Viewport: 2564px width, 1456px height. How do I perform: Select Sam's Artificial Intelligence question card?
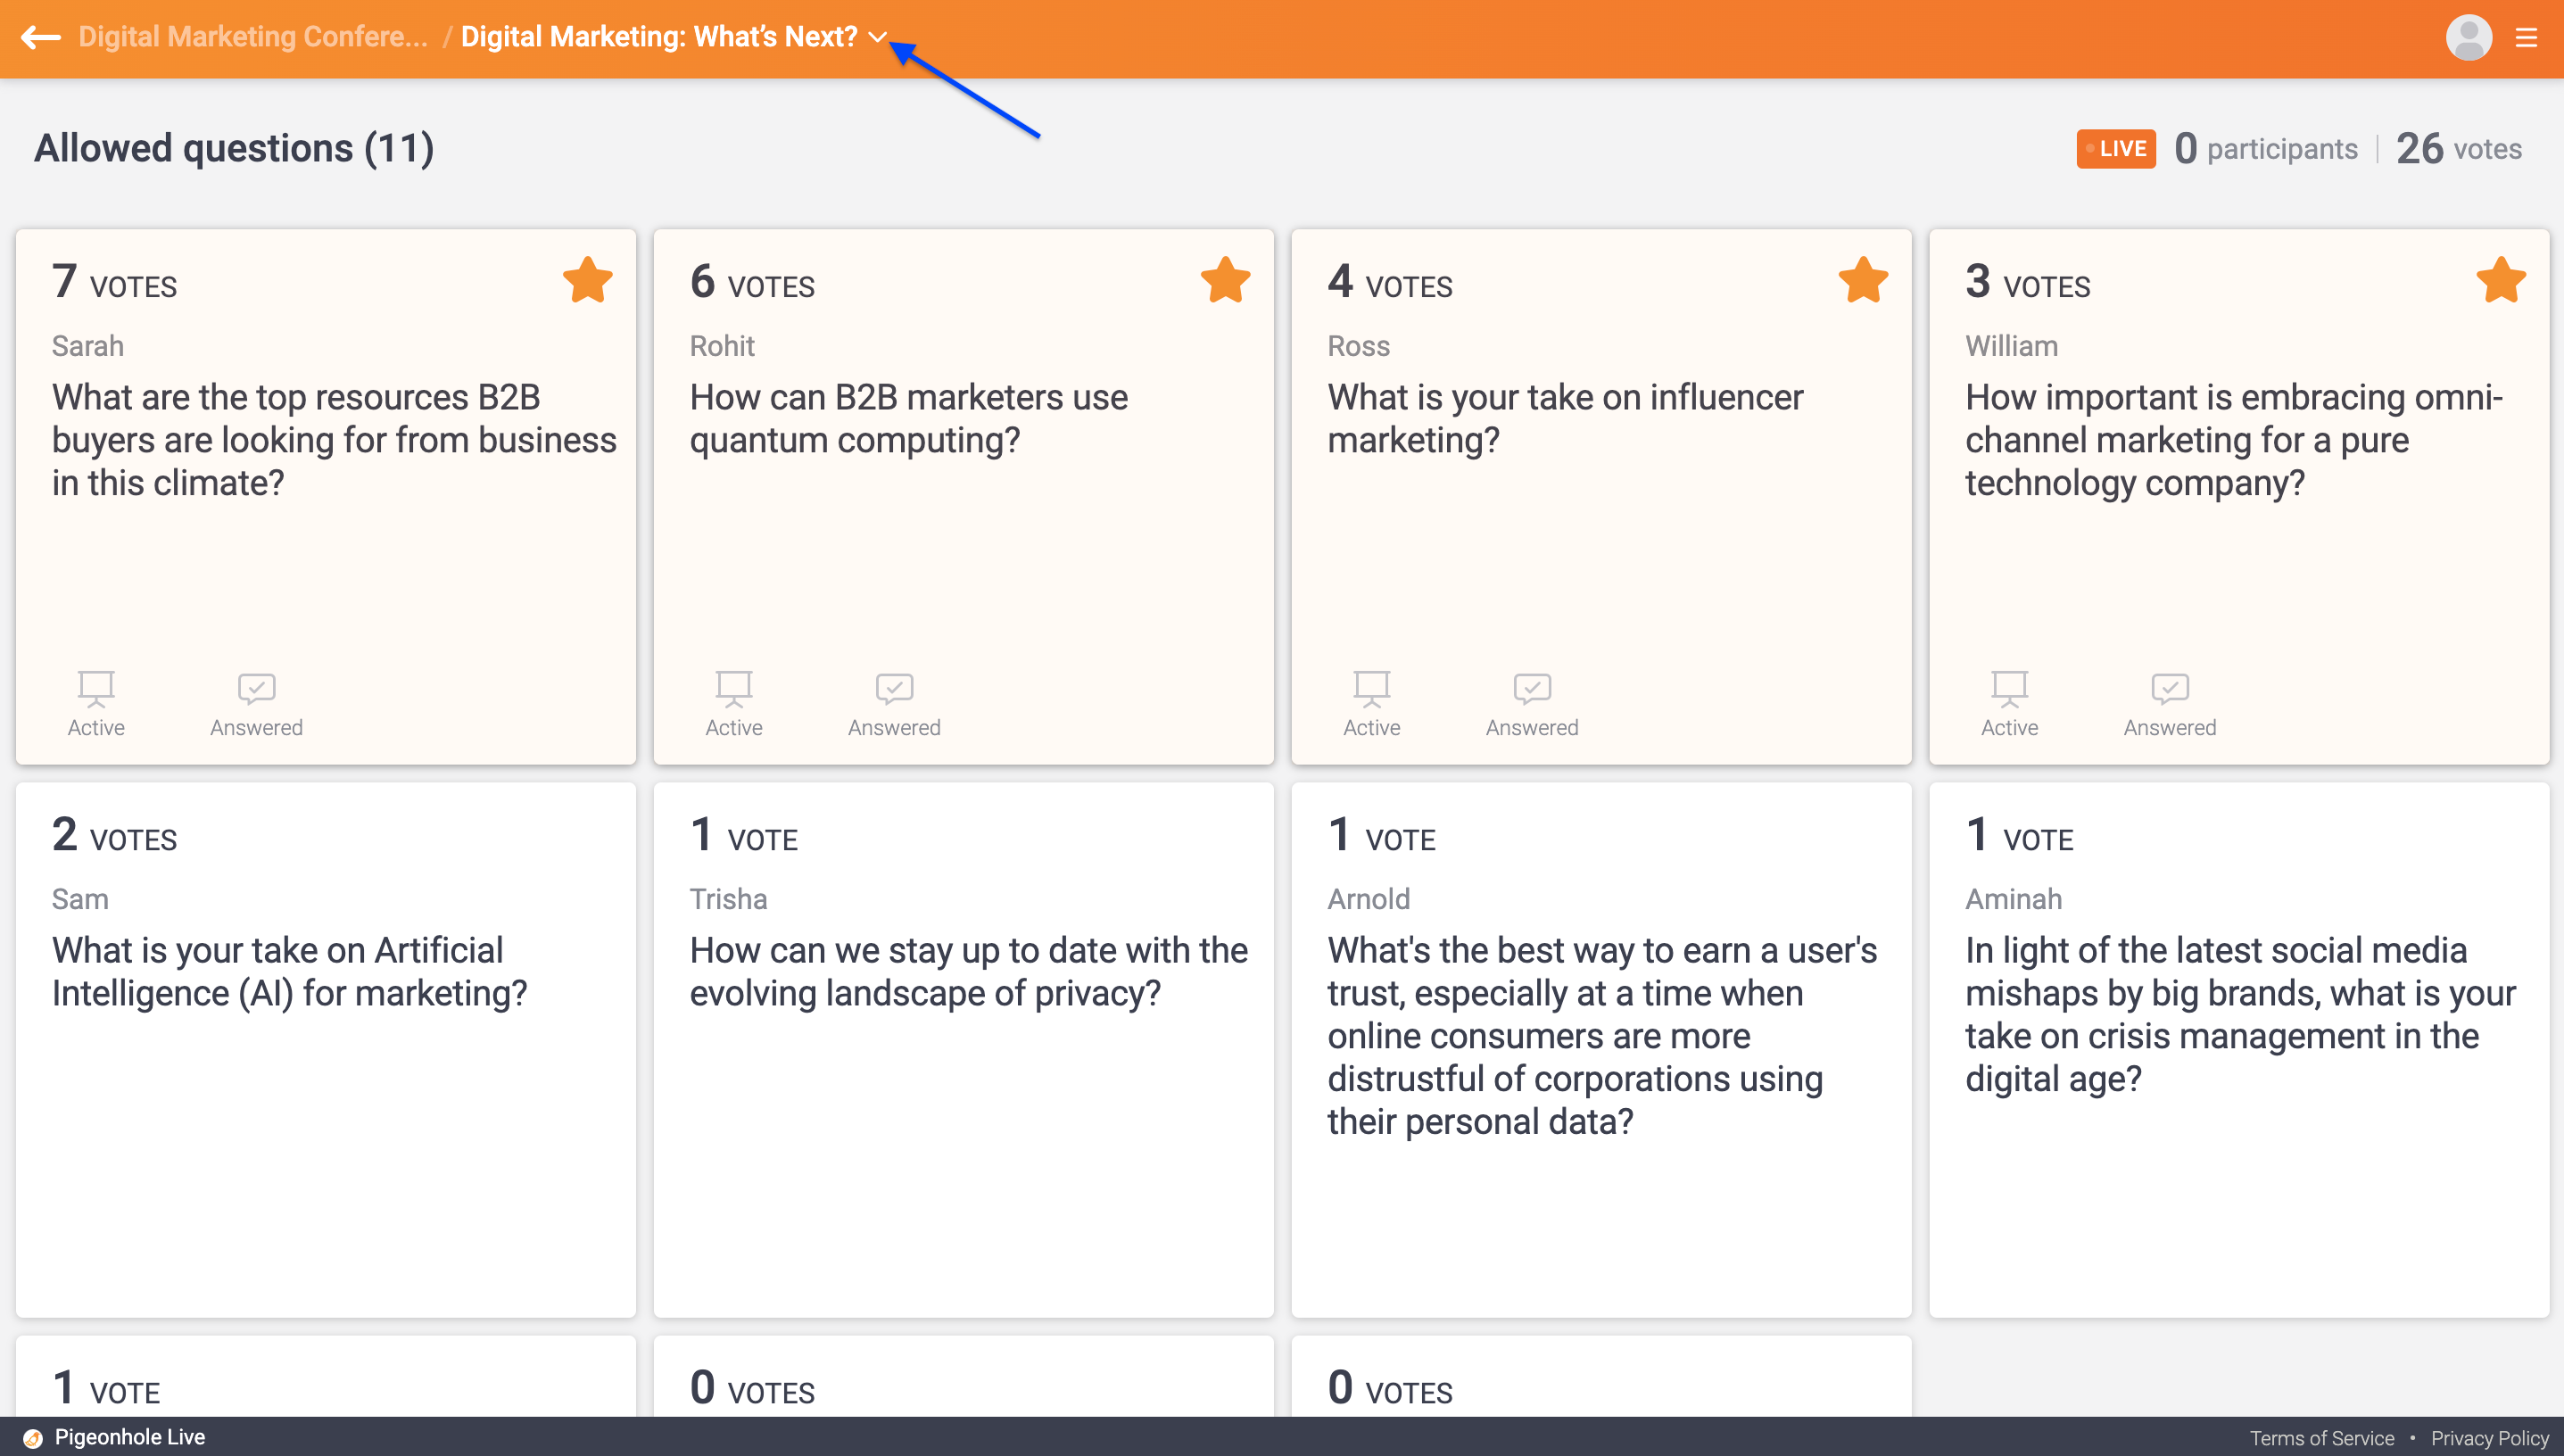point(326,1049)
